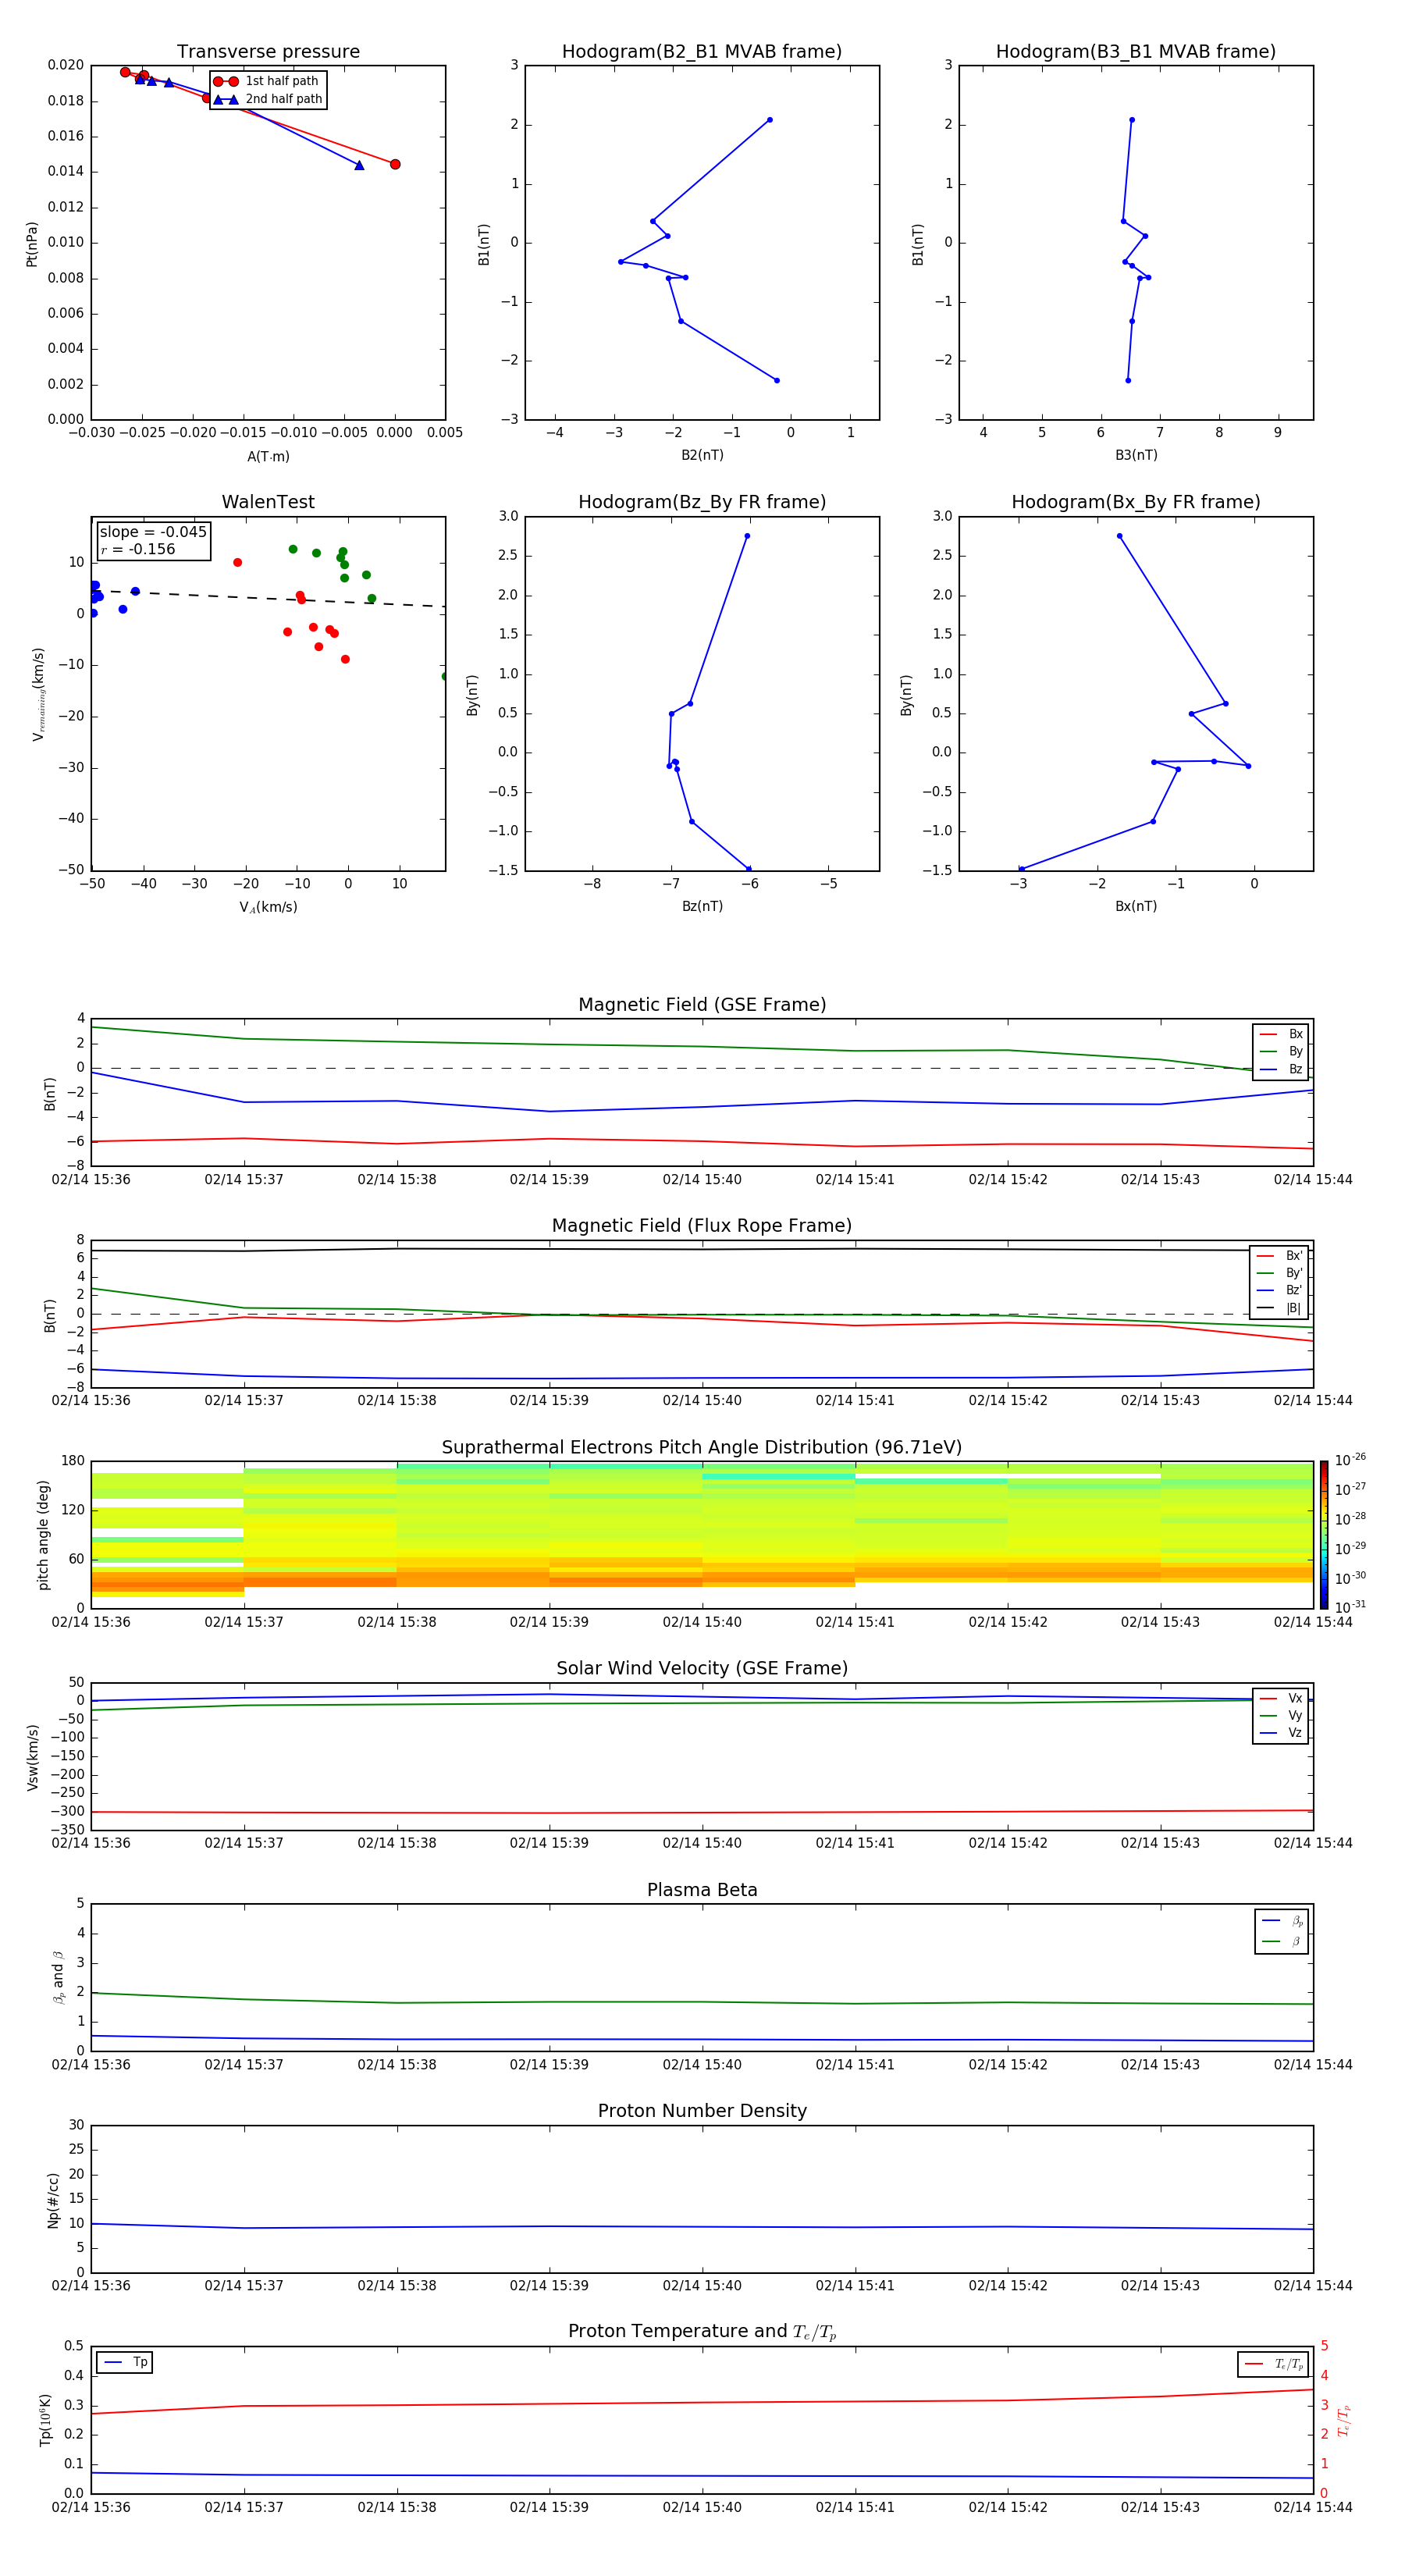Select the 'Te/Tp' legend entry box
This screenshot has height=2576, width=1405.
point(1273,2364)
